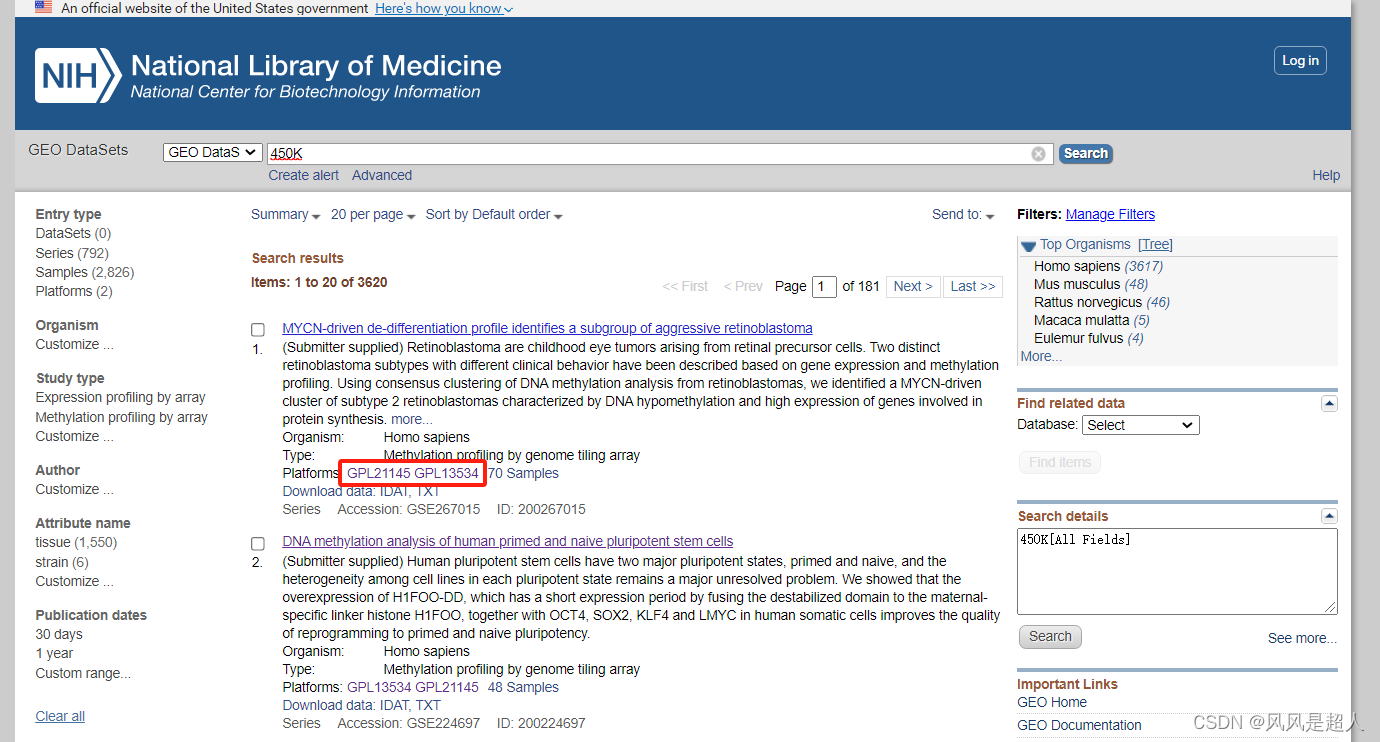This screenshot has height=742, width=1380.
Task: Filter by Eulemur fulvus (4)
Action: click(1089, 338)
